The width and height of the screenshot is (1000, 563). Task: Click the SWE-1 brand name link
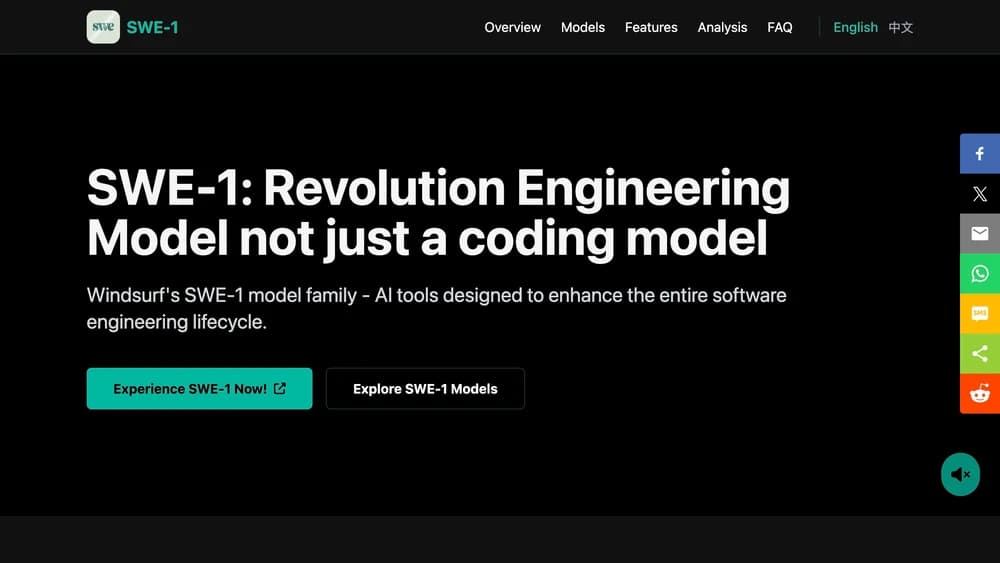point(152,27)
